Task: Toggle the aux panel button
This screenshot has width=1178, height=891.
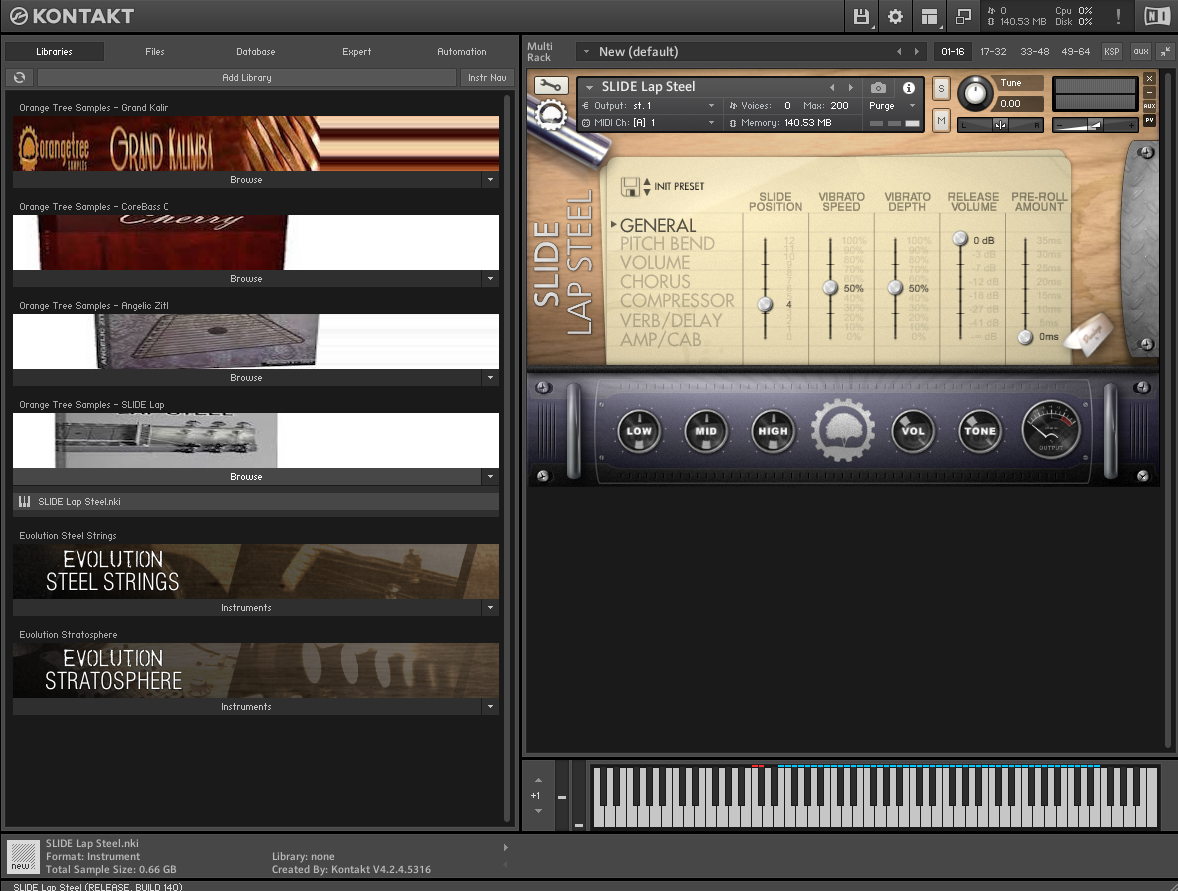Action: point(1140,52)
